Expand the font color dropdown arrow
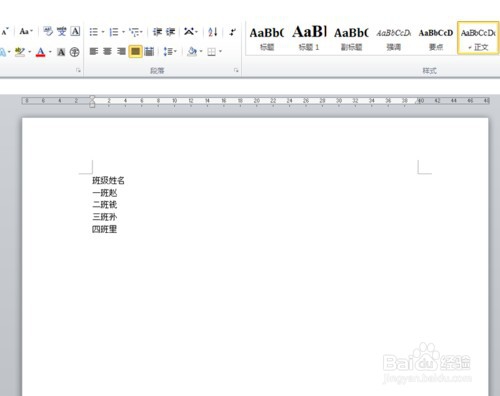This screenshot has width=500, height=396. (x=50, y=52)
